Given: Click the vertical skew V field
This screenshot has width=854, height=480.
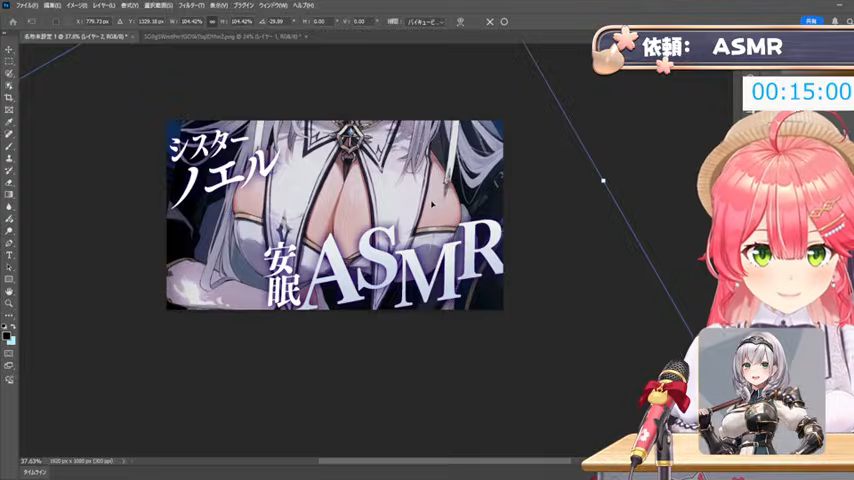Looking at the screenshot, I should (x=362, y=22).
